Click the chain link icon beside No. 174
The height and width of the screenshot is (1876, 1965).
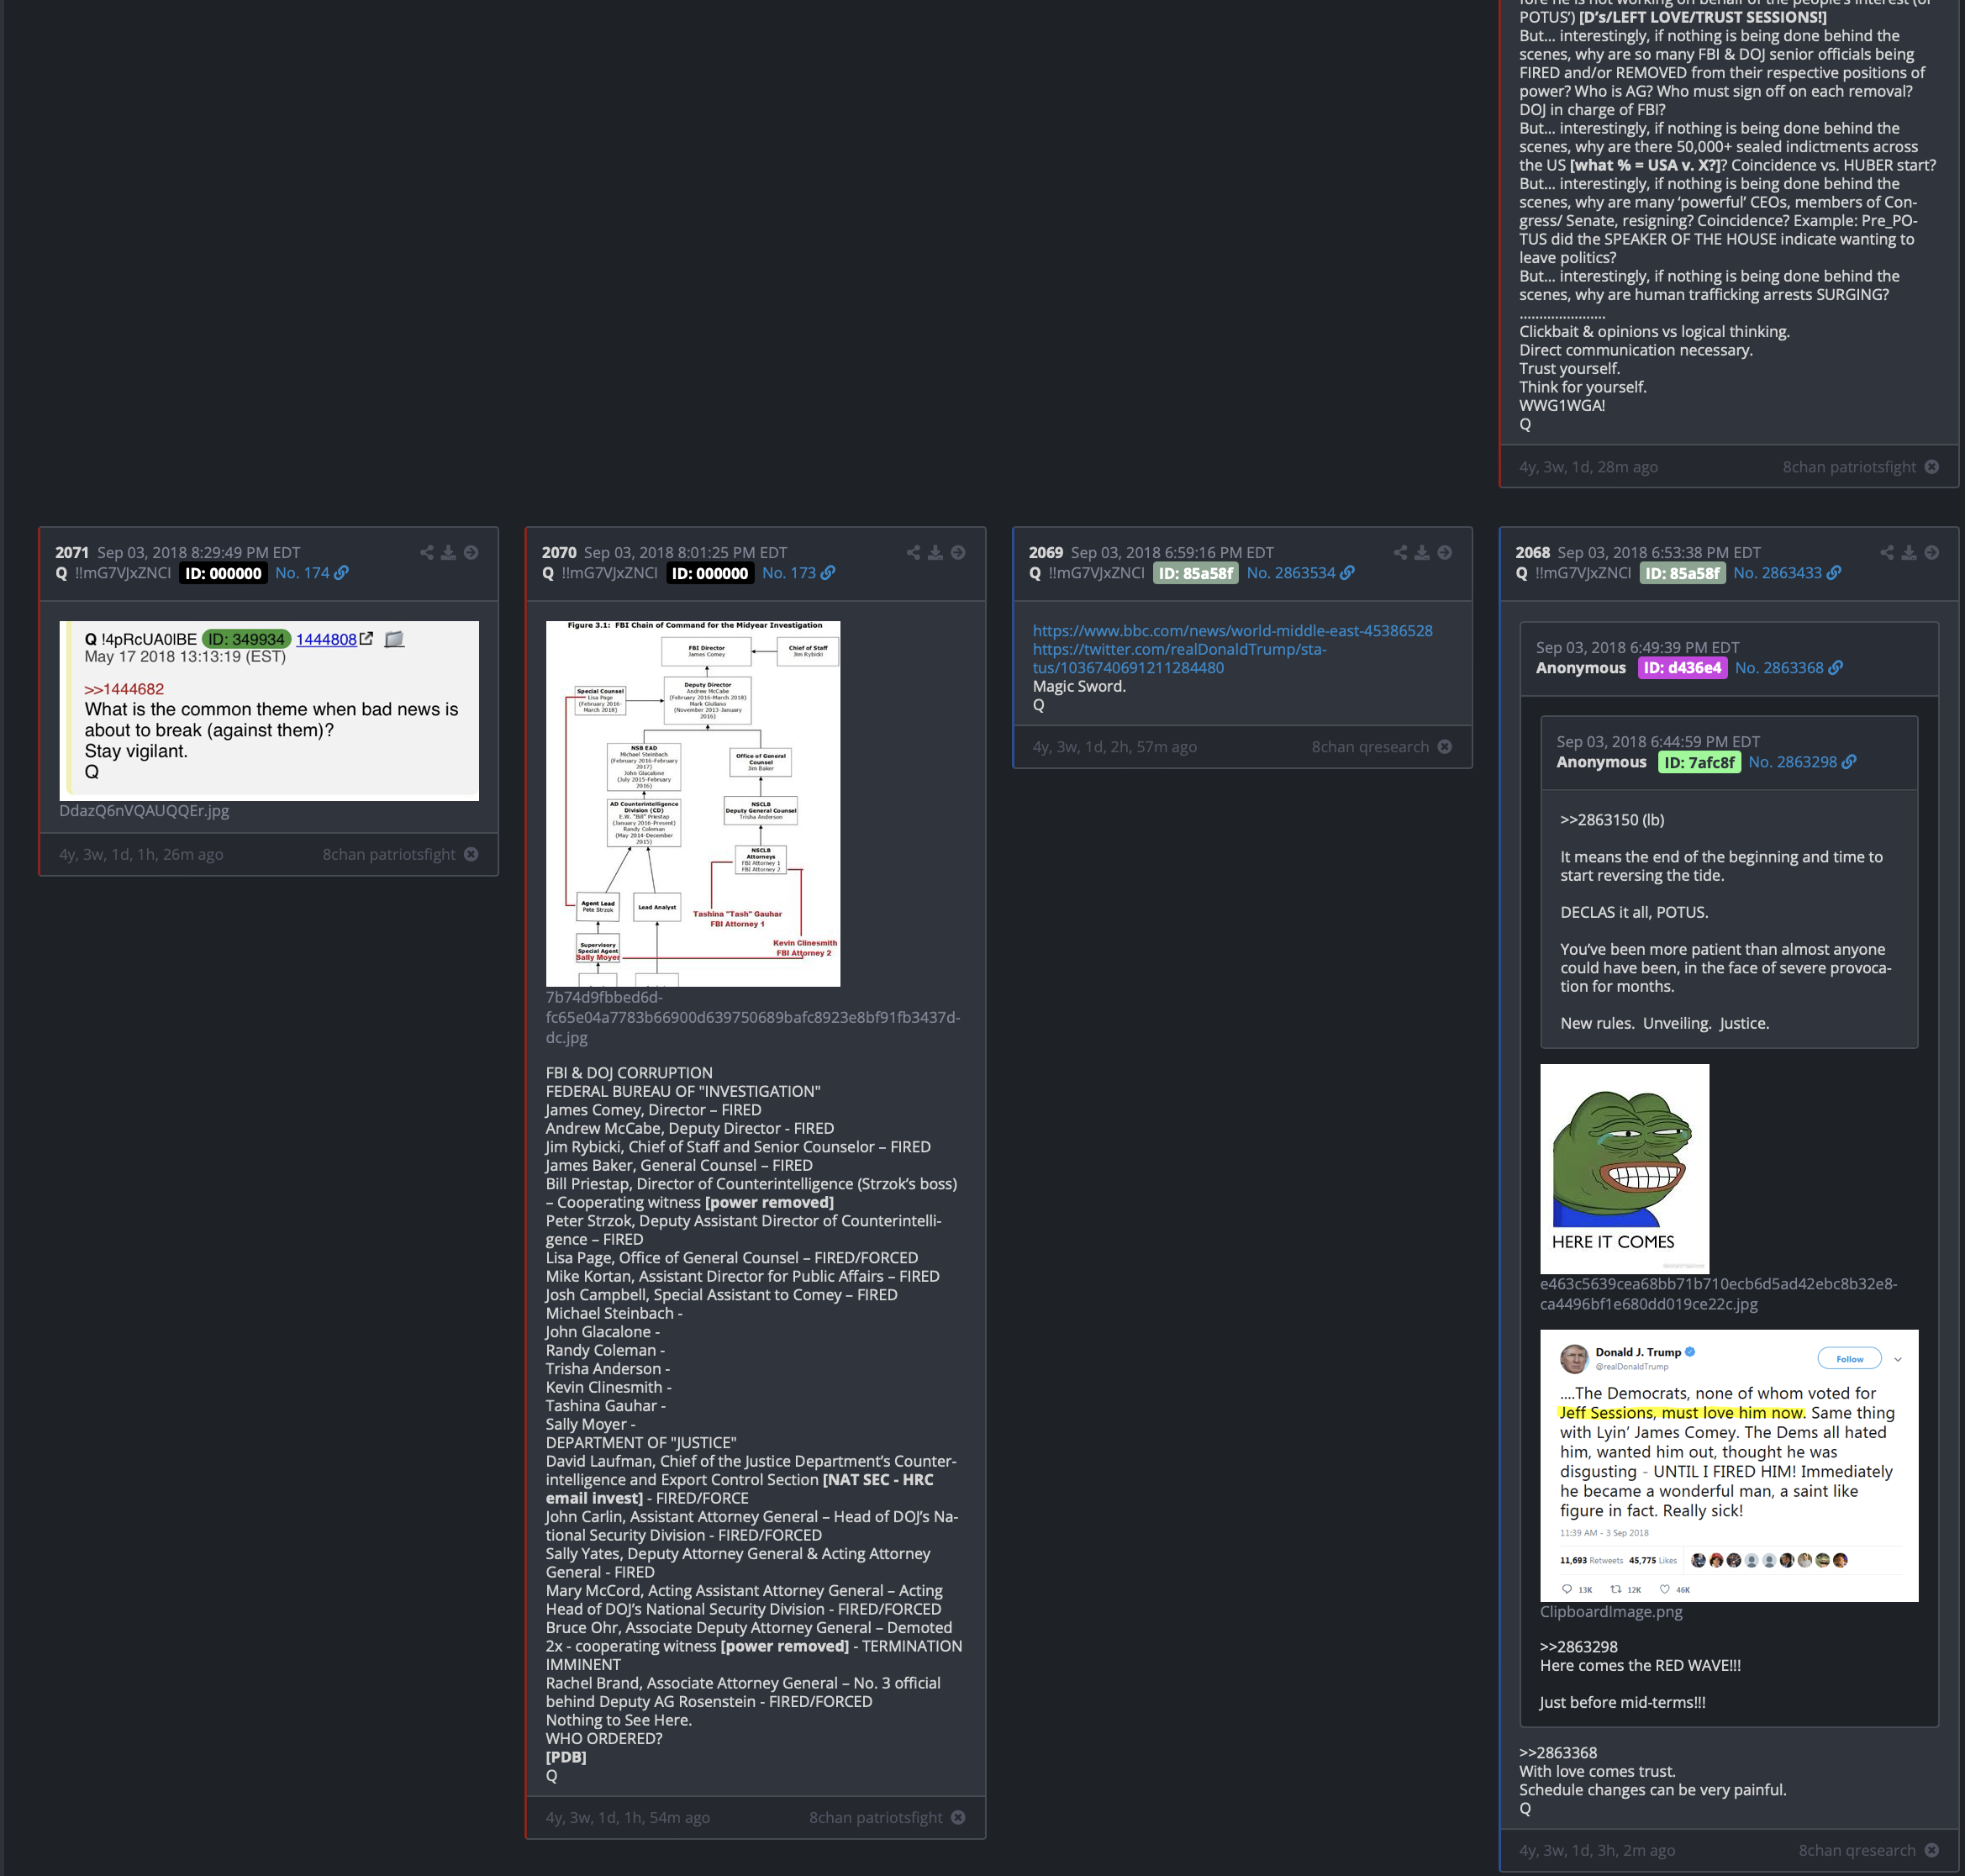point(342,573)
